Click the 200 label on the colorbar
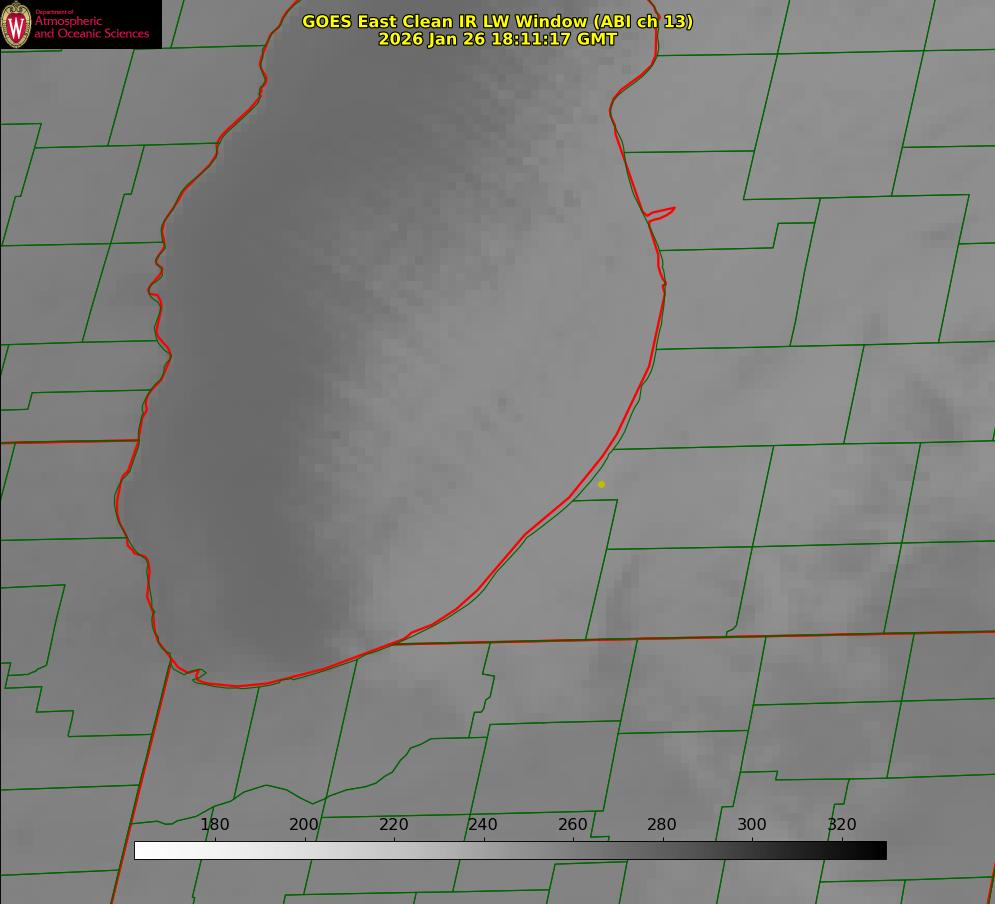 point(304,825)
